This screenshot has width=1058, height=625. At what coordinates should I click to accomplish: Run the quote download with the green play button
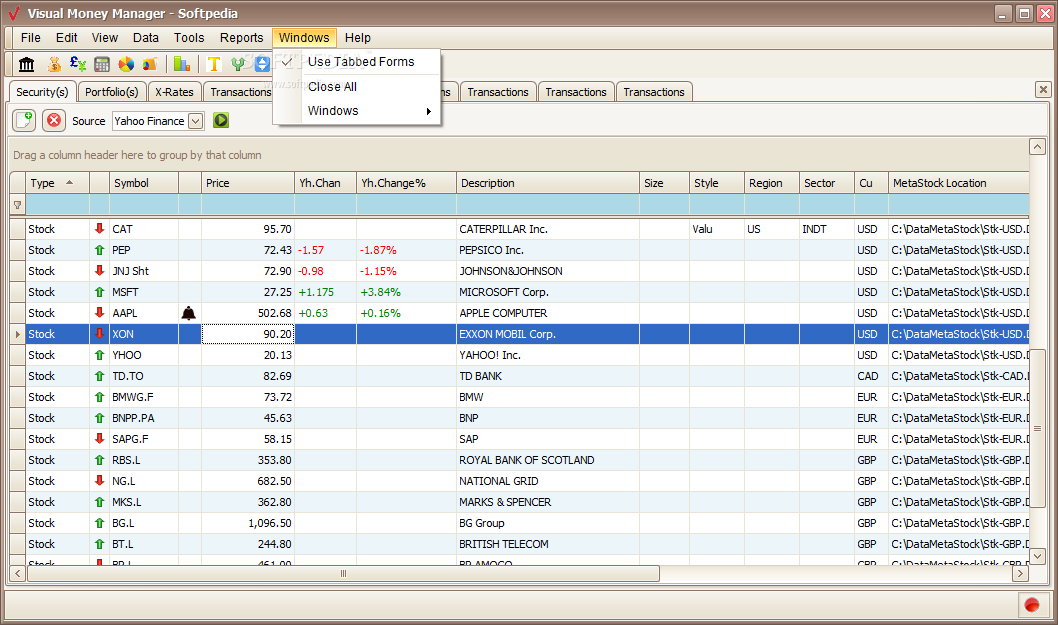tap(221, 121)
